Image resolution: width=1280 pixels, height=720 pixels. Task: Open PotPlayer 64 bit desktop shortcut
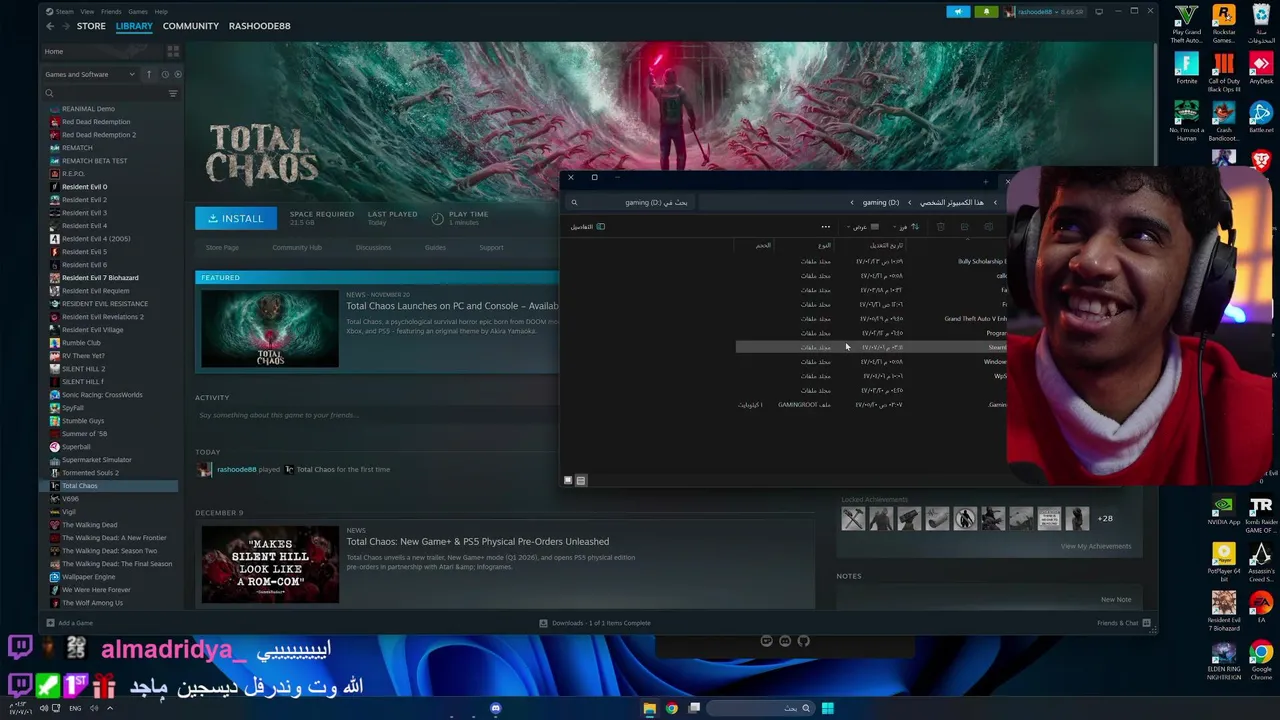1223,562
